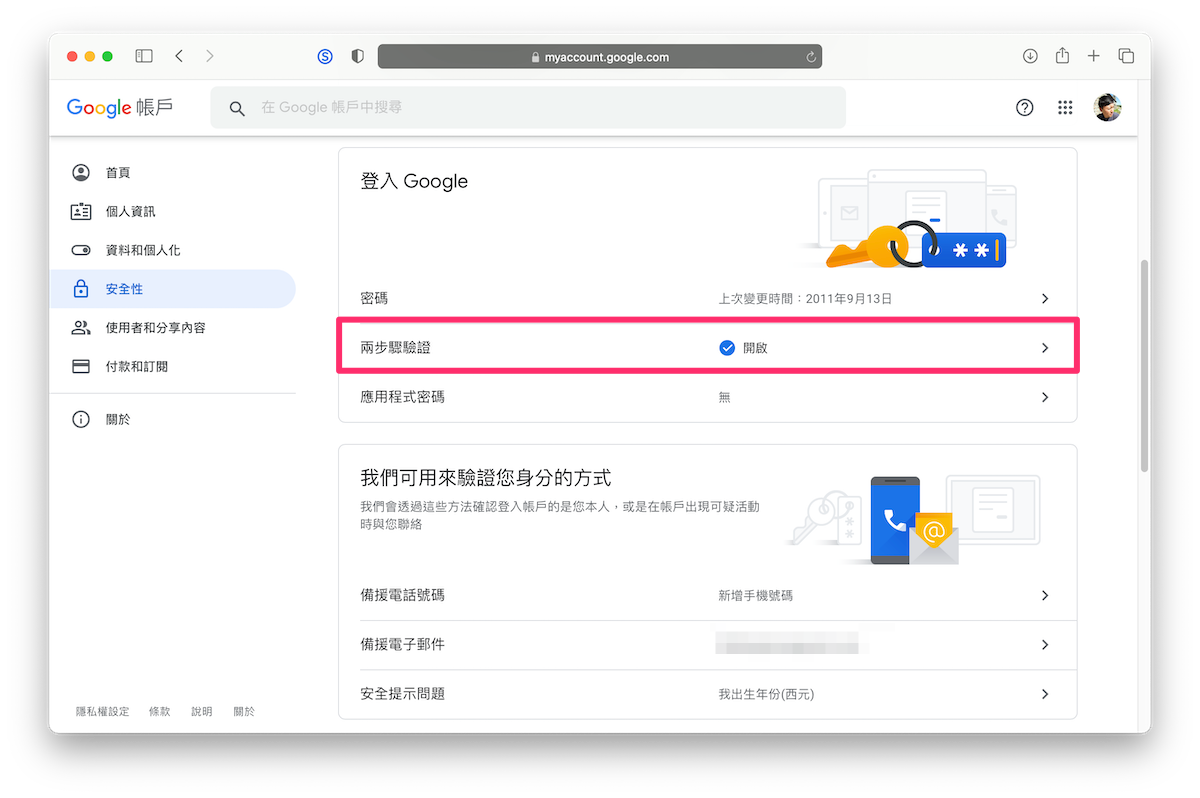Click the 安全性 lock icon in the sidebar
This screenshot has height=798, width=1200.
coord(81,289)
